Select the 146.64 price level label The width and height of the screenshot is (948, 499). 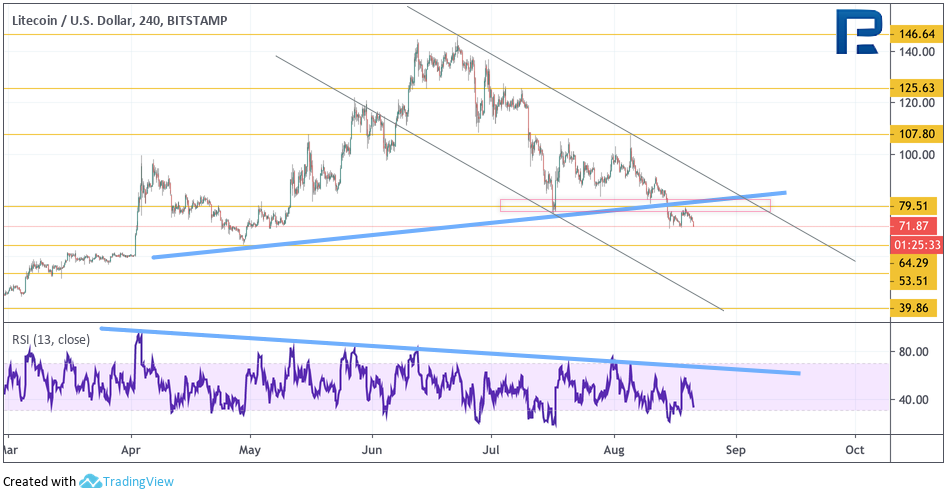pyautogui.click(x=917, y=34)
